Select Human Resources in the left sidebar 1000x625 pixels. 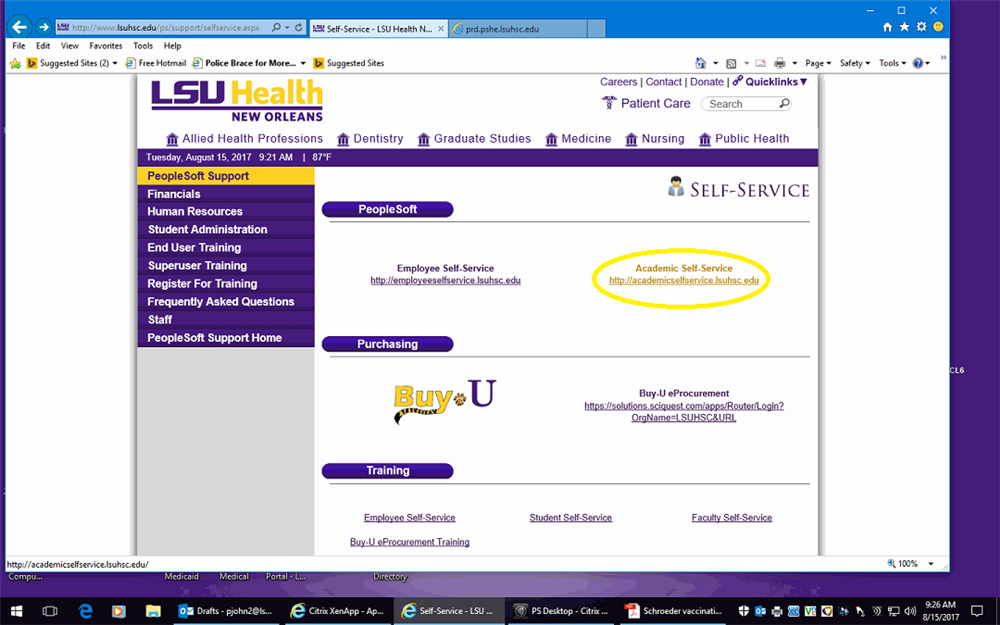pyautogui.click(x=195, y=212)
